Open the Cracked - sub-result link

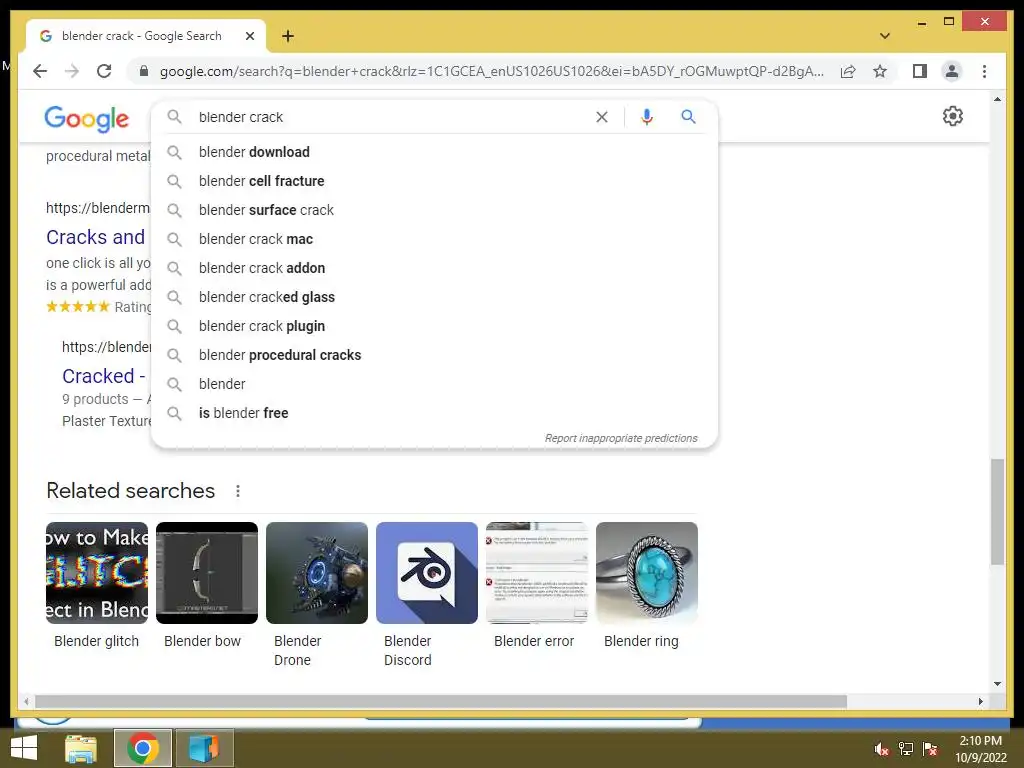click(104, 376)
